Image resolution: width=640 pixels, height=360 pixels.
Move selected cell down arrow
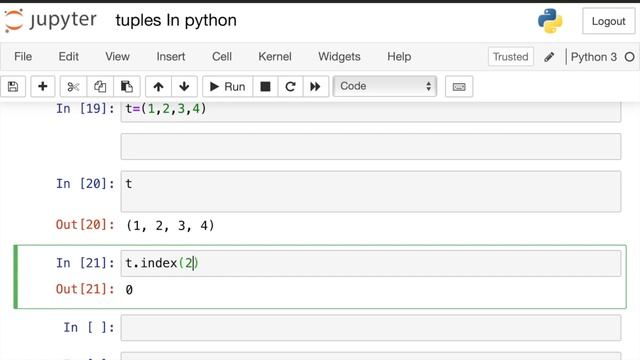point(184,87)
